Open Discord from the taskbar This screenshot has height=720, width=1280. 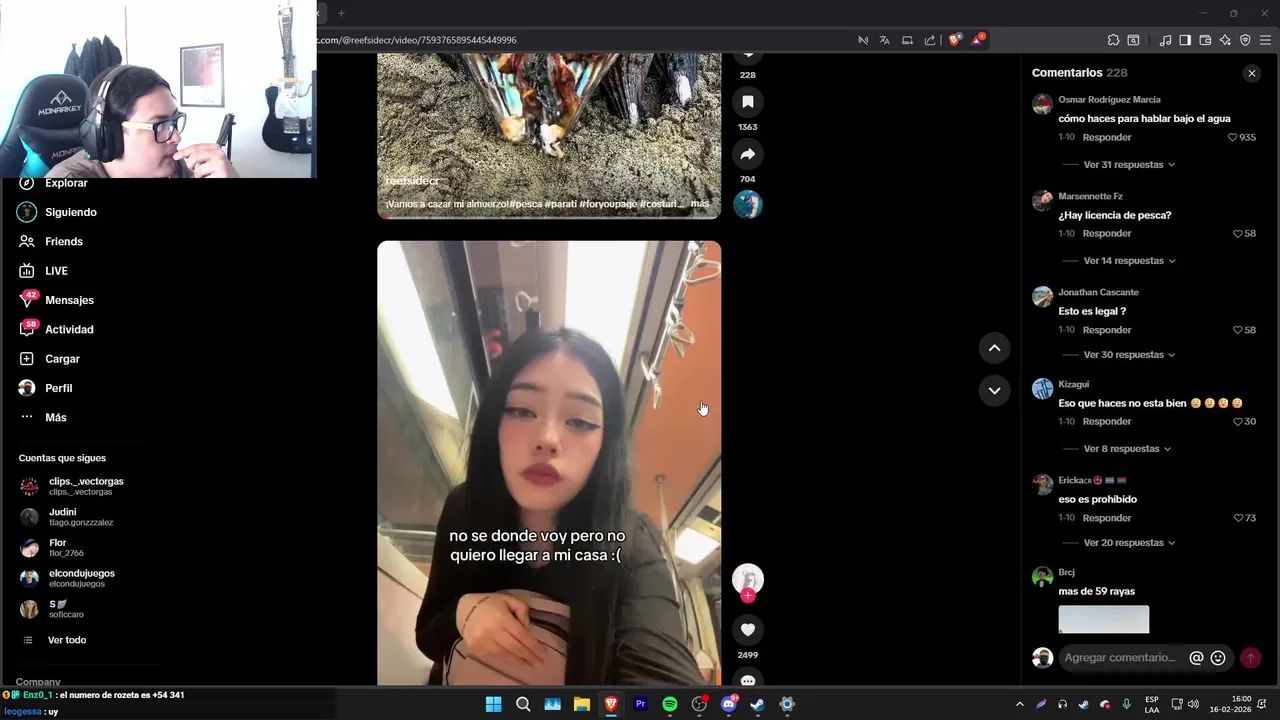[x=729, y=704]
